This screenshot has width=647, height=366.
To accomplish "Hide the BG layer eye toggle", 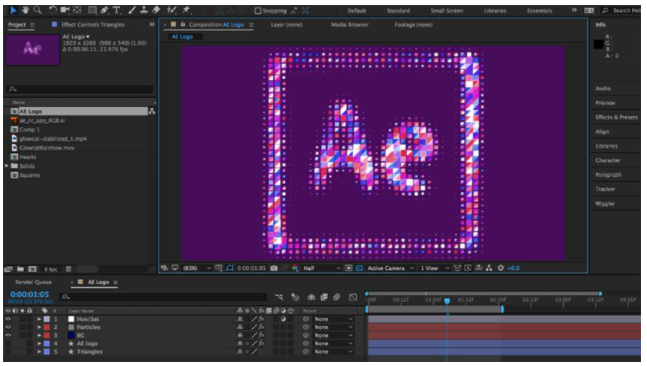I will click(8, 335).
